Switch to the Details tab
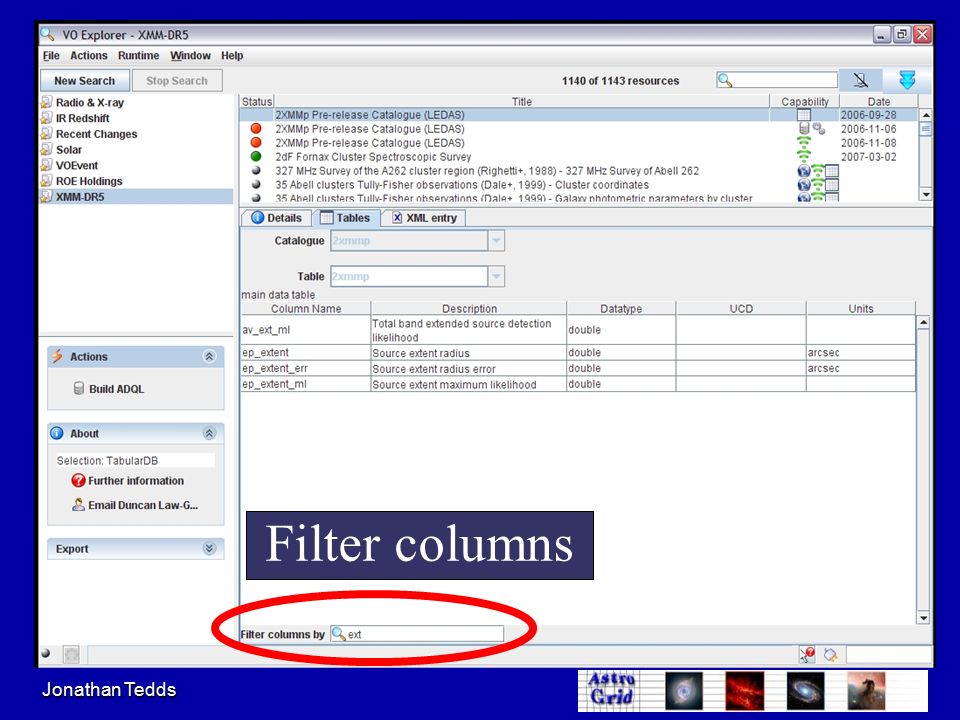 click(x=277, y=218)
